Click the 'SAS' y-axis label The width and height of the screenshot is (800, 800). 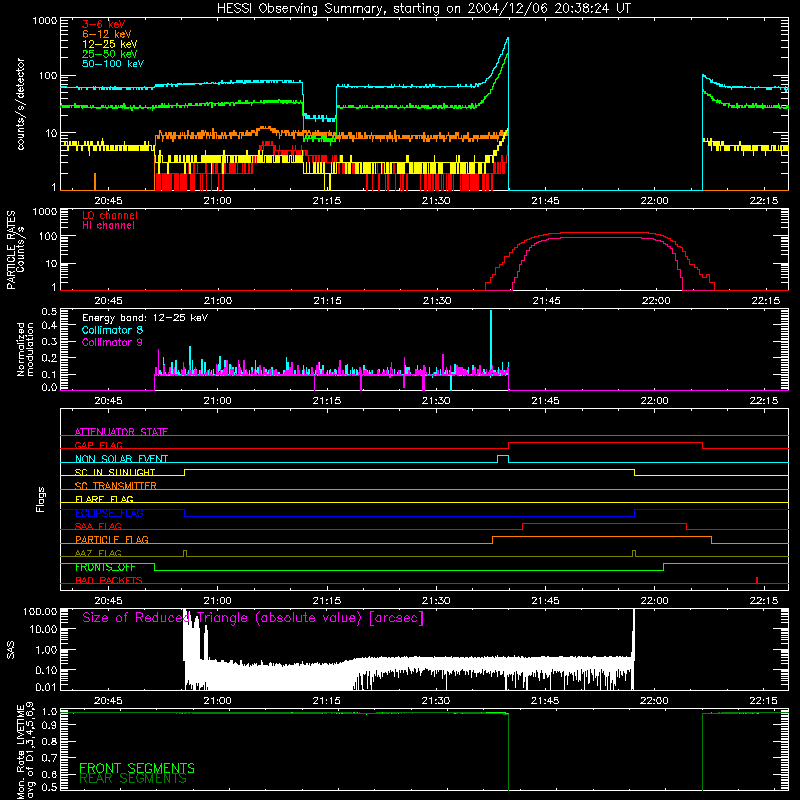point(11,650)
